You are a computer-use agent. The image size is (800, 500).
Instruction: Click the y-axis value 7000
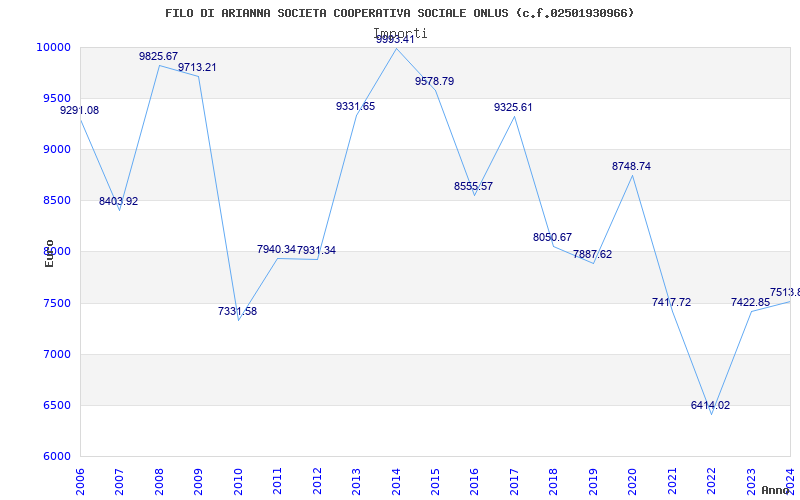point(56,355)
